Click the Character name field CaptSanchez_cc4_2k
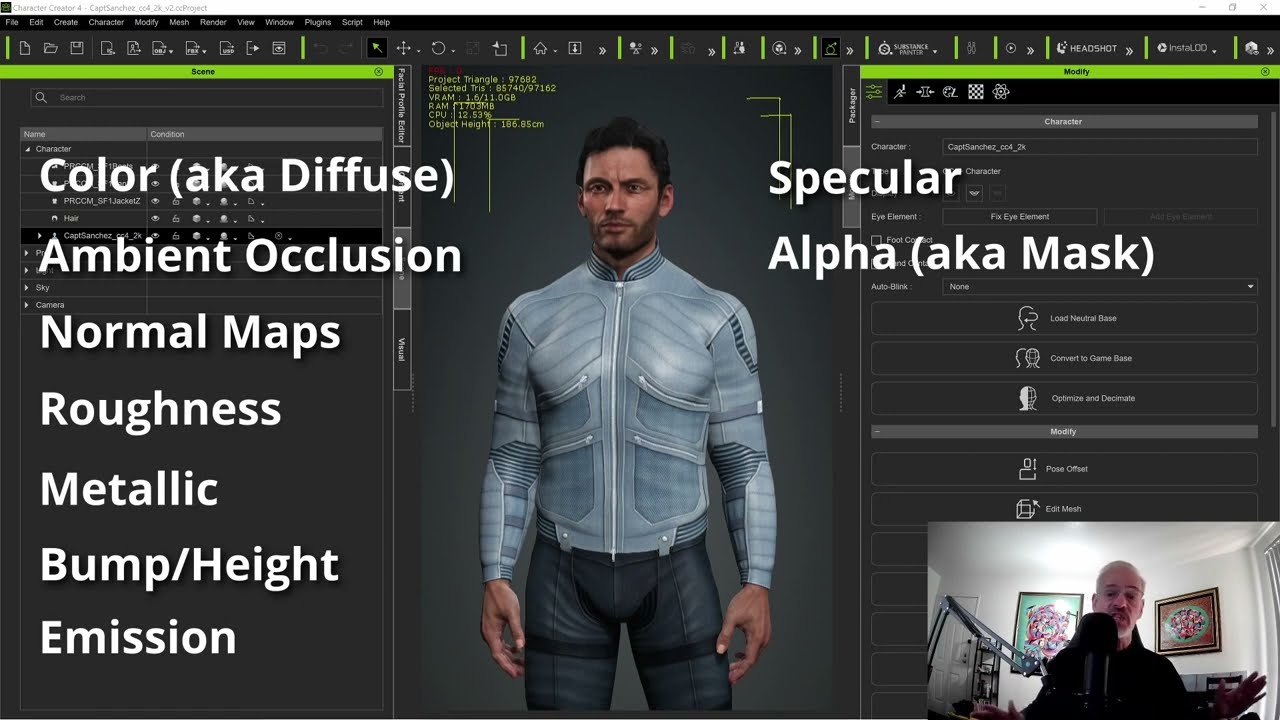The width and height of the screenshot is (1280, 720). pos(1100,147)
